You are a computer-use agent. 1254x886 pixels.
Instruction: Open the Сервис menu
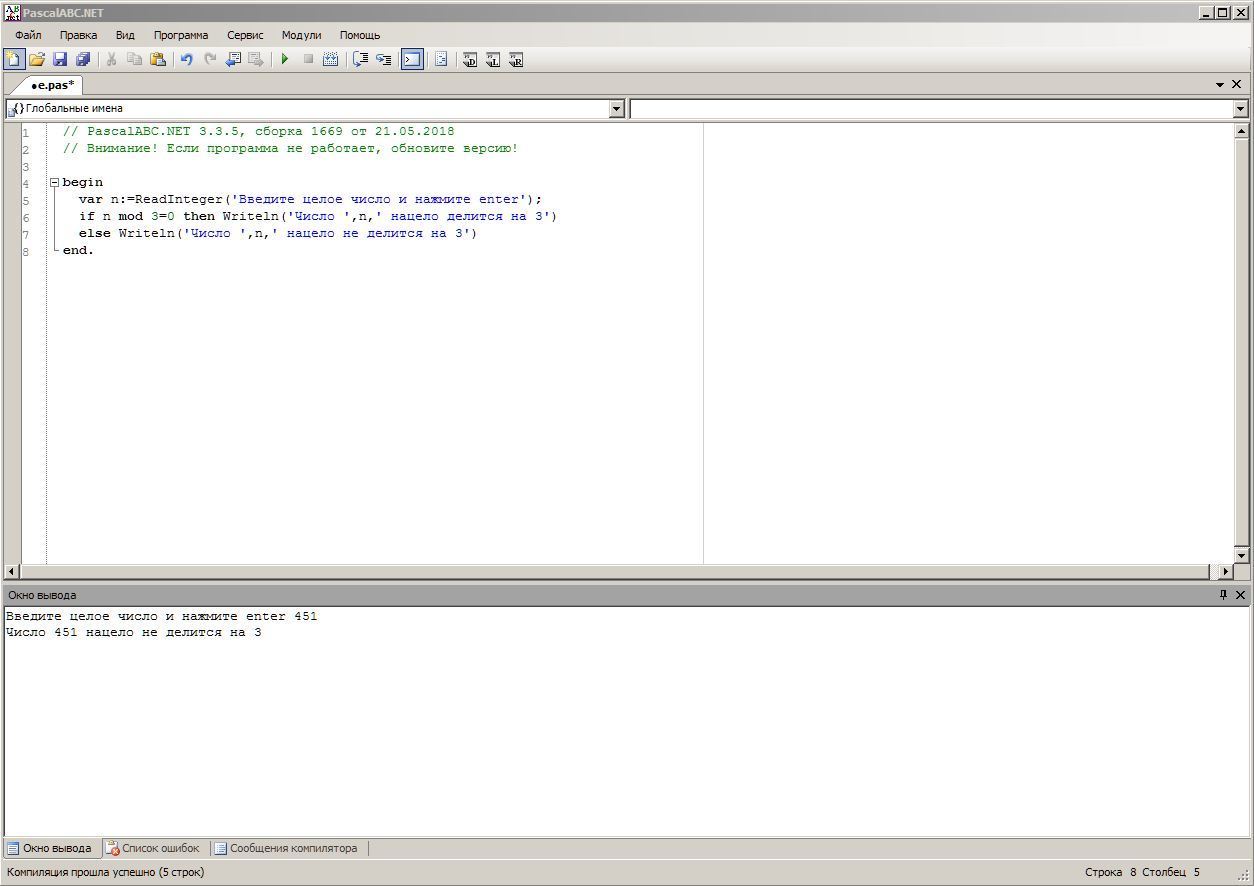245,35
